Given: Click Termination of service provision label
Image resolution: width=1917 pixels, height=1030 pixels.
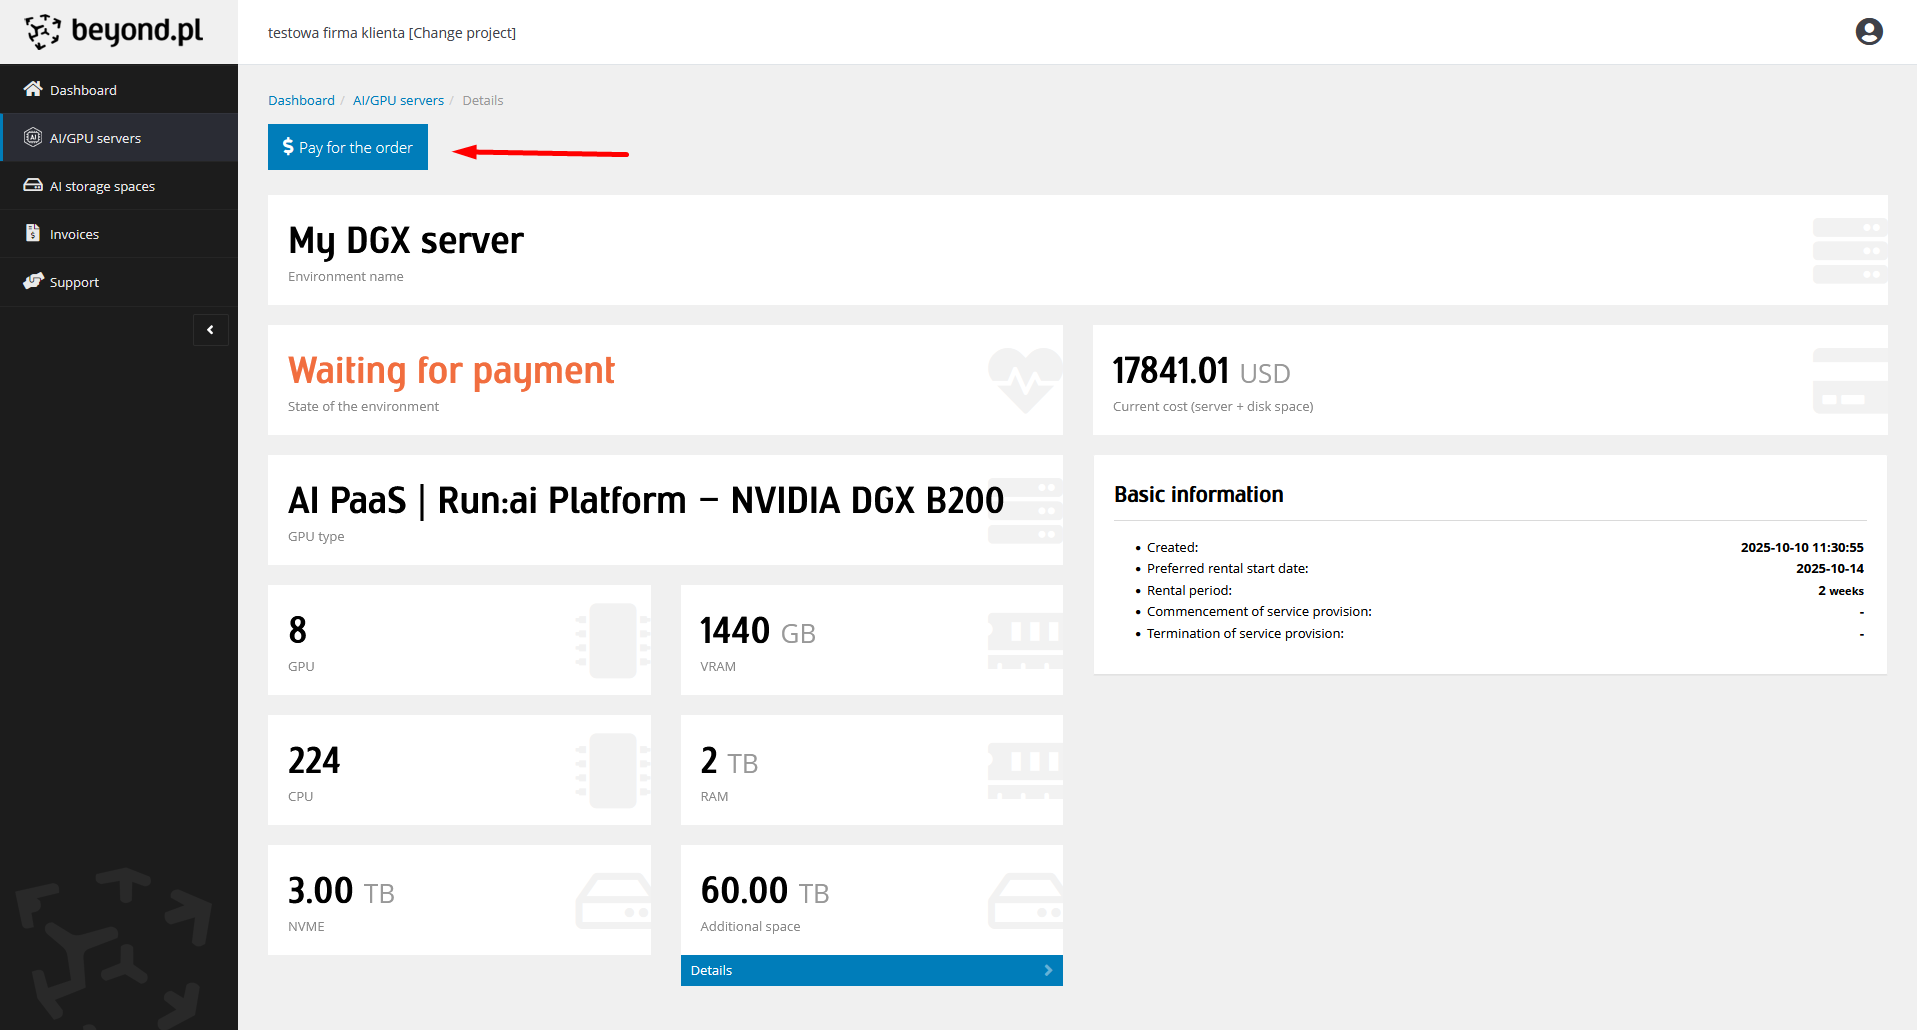Looking at the screenshot, I should click(1245, 633).
